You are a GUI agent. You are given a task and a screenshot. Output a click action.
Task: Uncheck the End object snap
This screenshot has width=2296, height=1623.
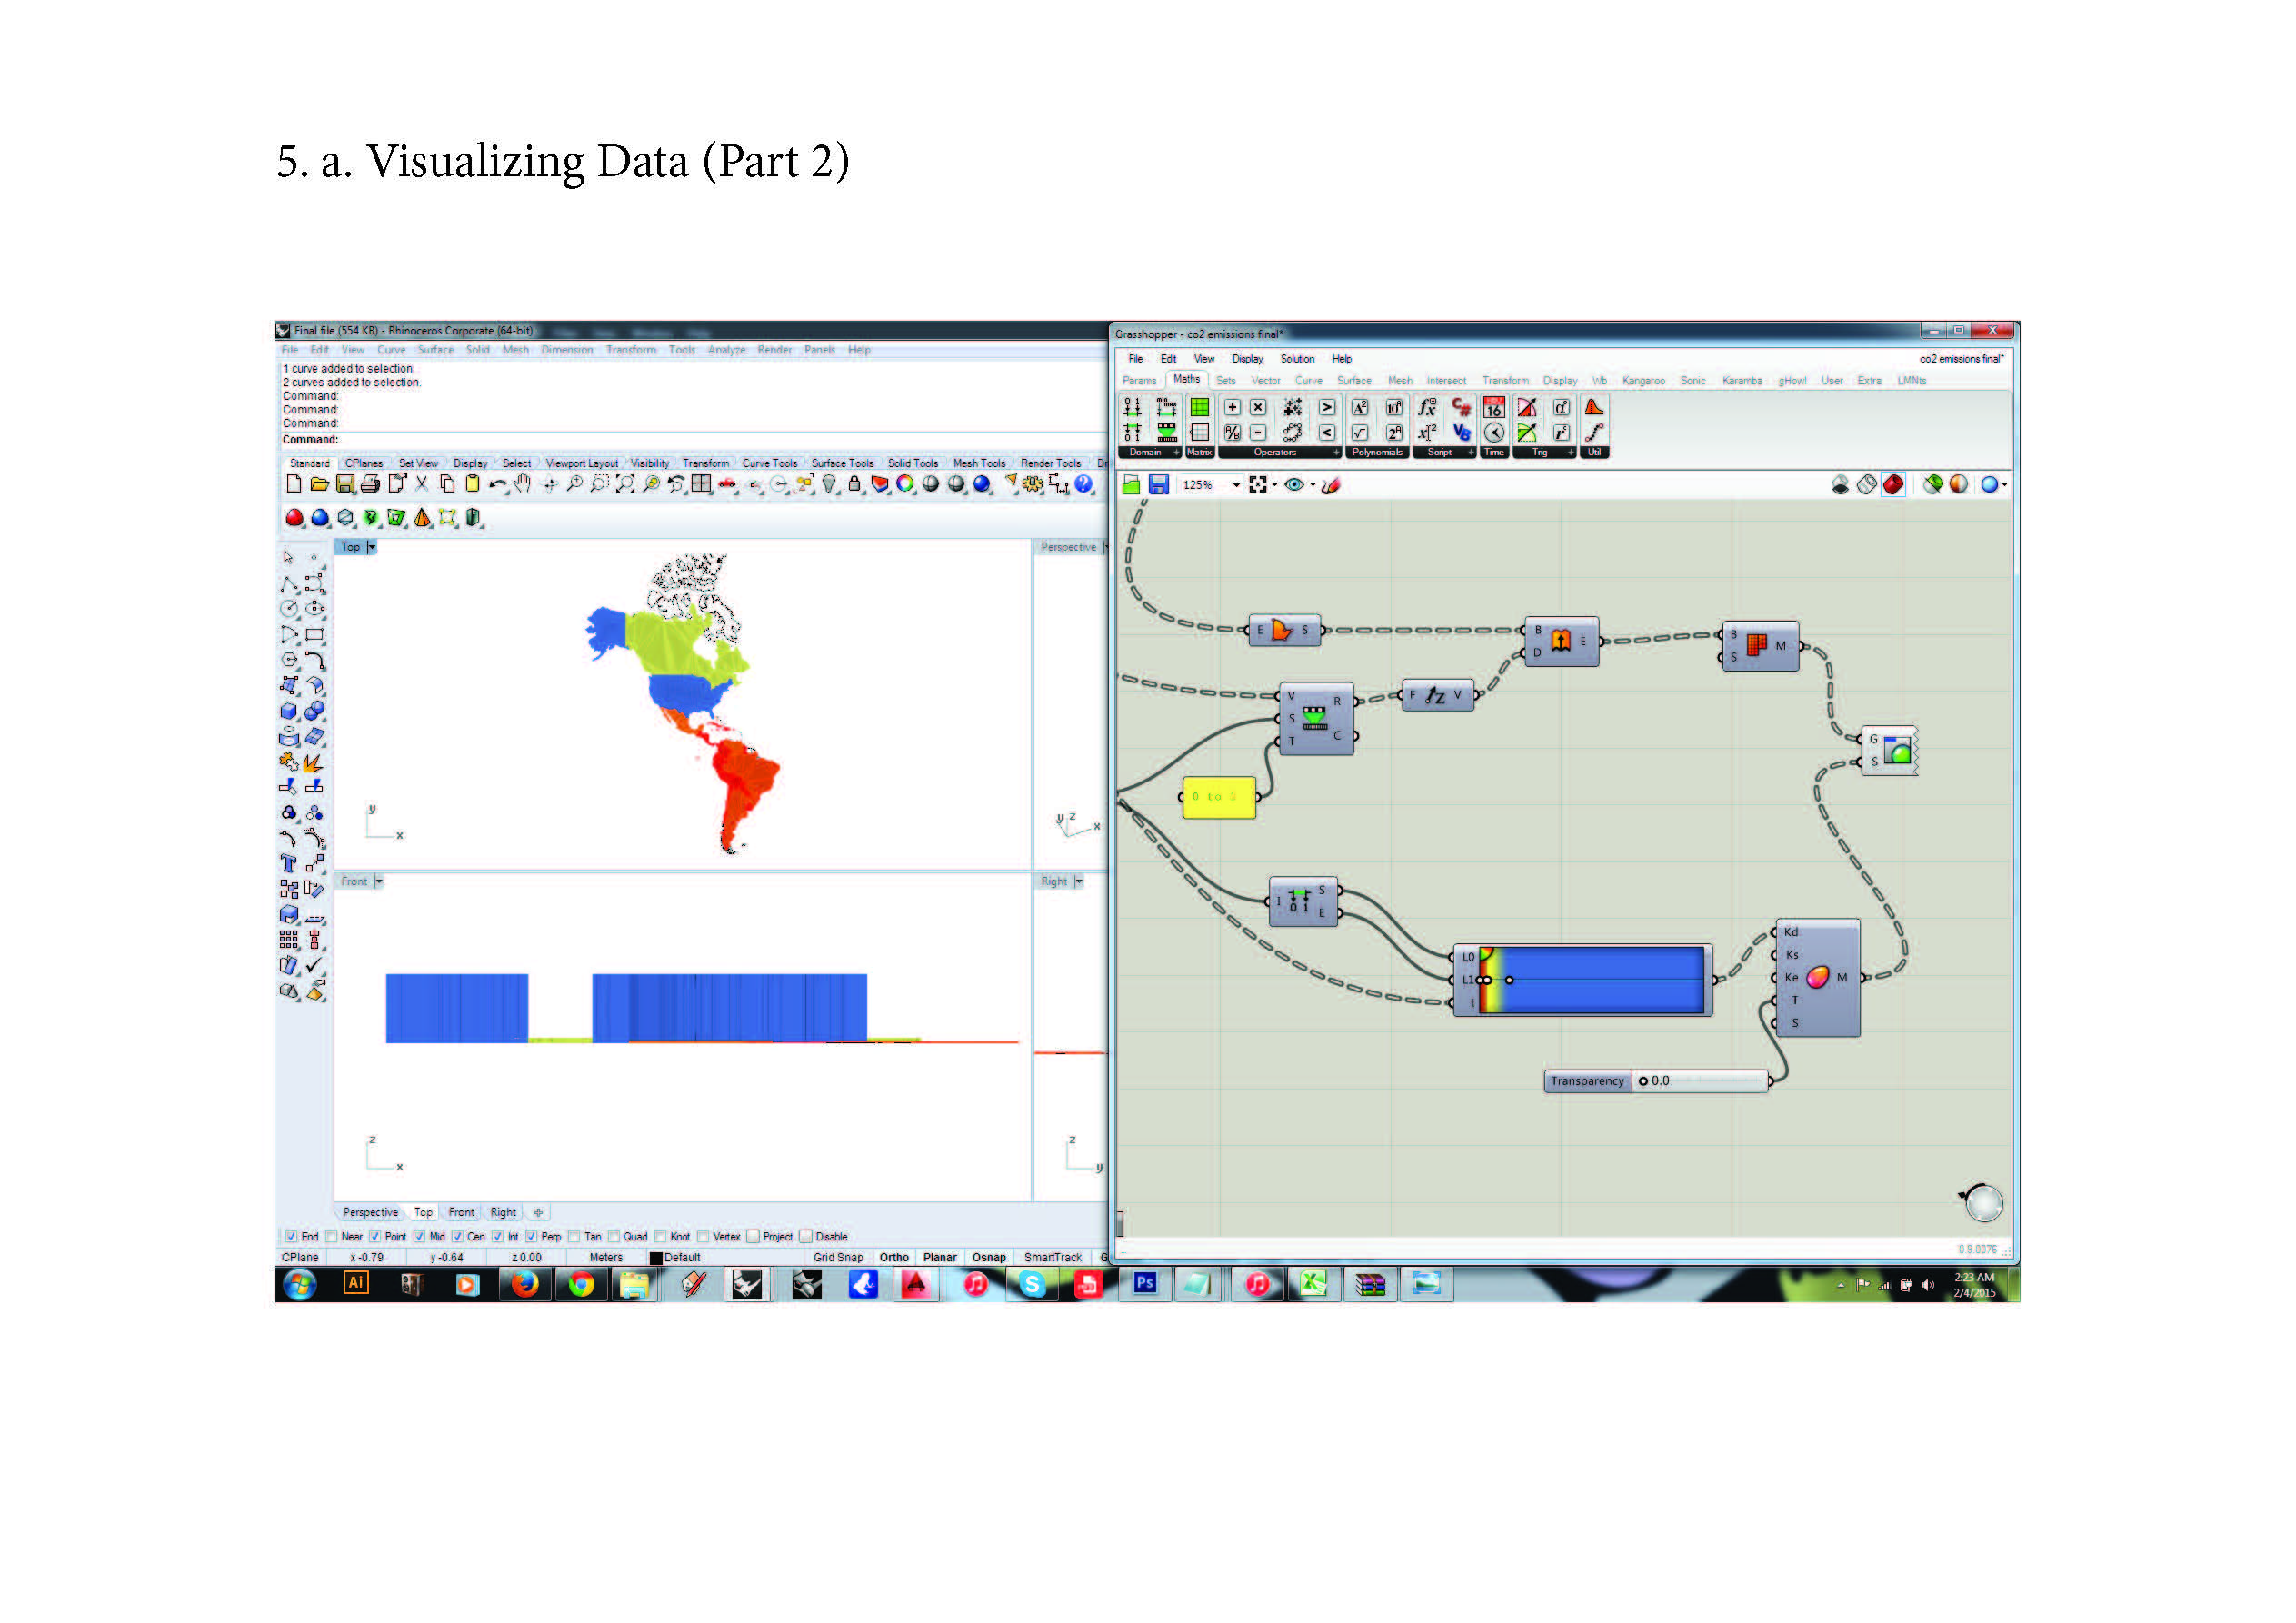tap(291, 1236)
